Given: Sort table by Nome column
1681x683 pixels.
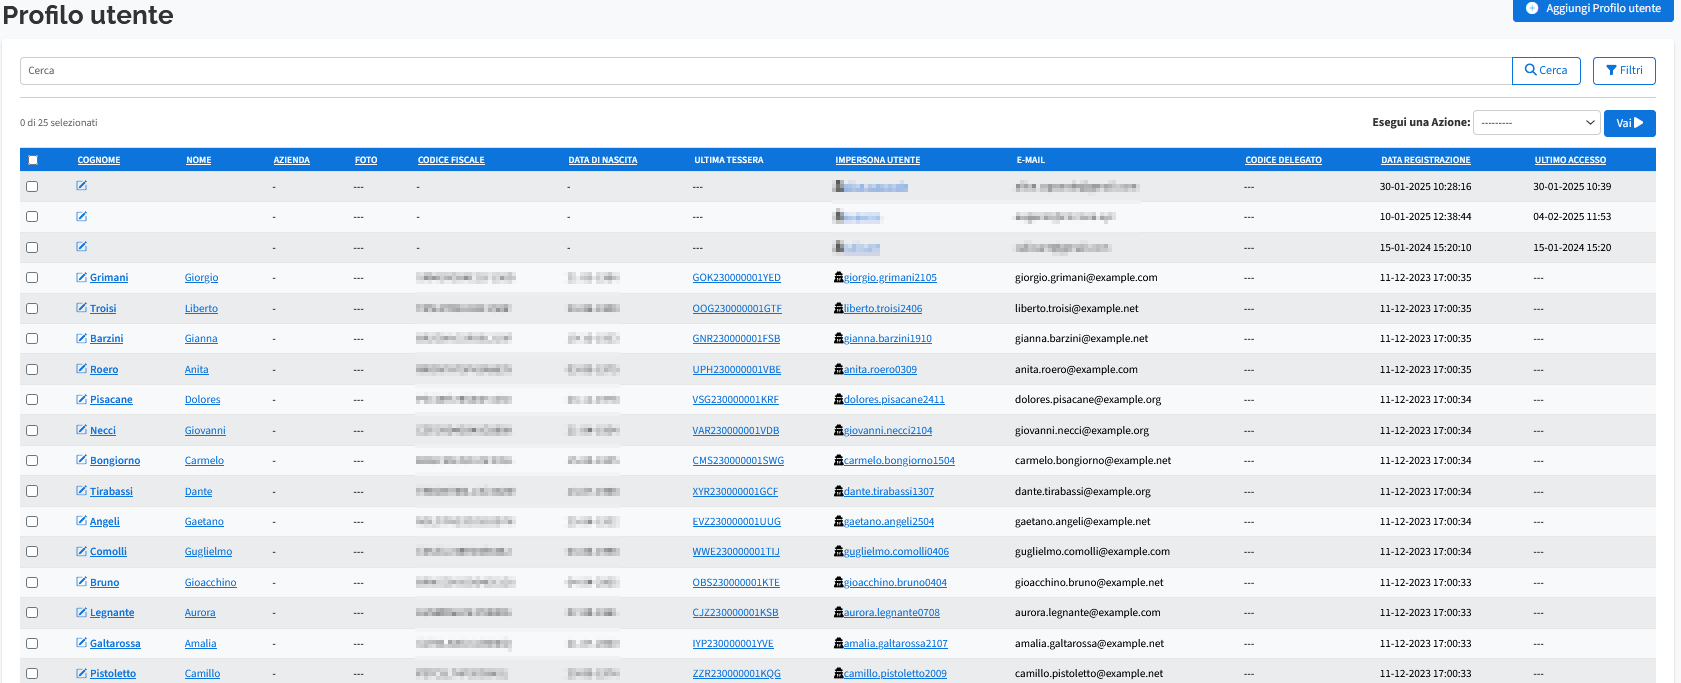Looking at the screenshot, I should [199, 160].
